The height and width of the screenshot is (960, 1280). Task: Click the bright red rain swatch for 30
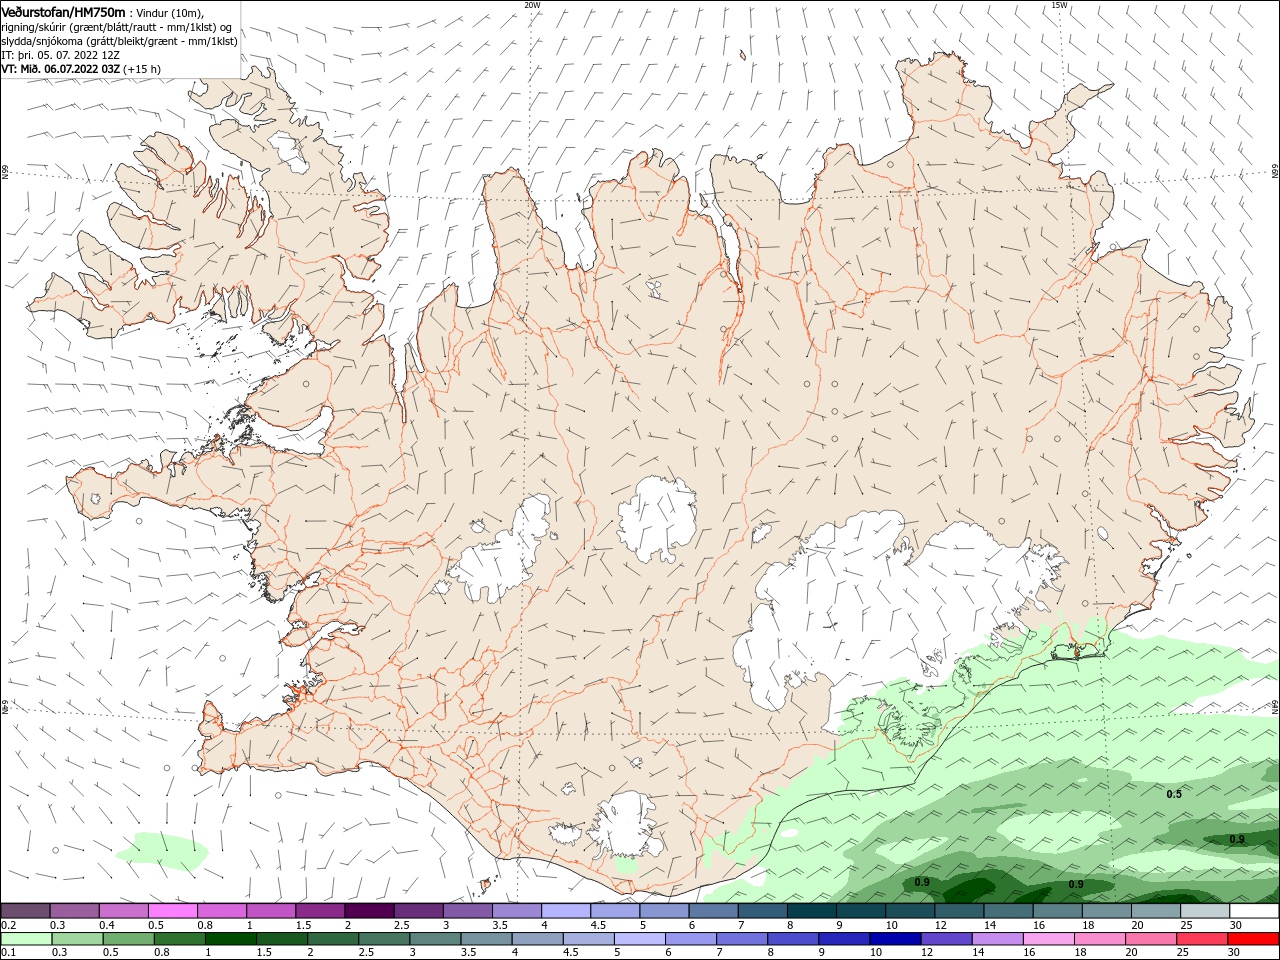tap(1253, 939)
